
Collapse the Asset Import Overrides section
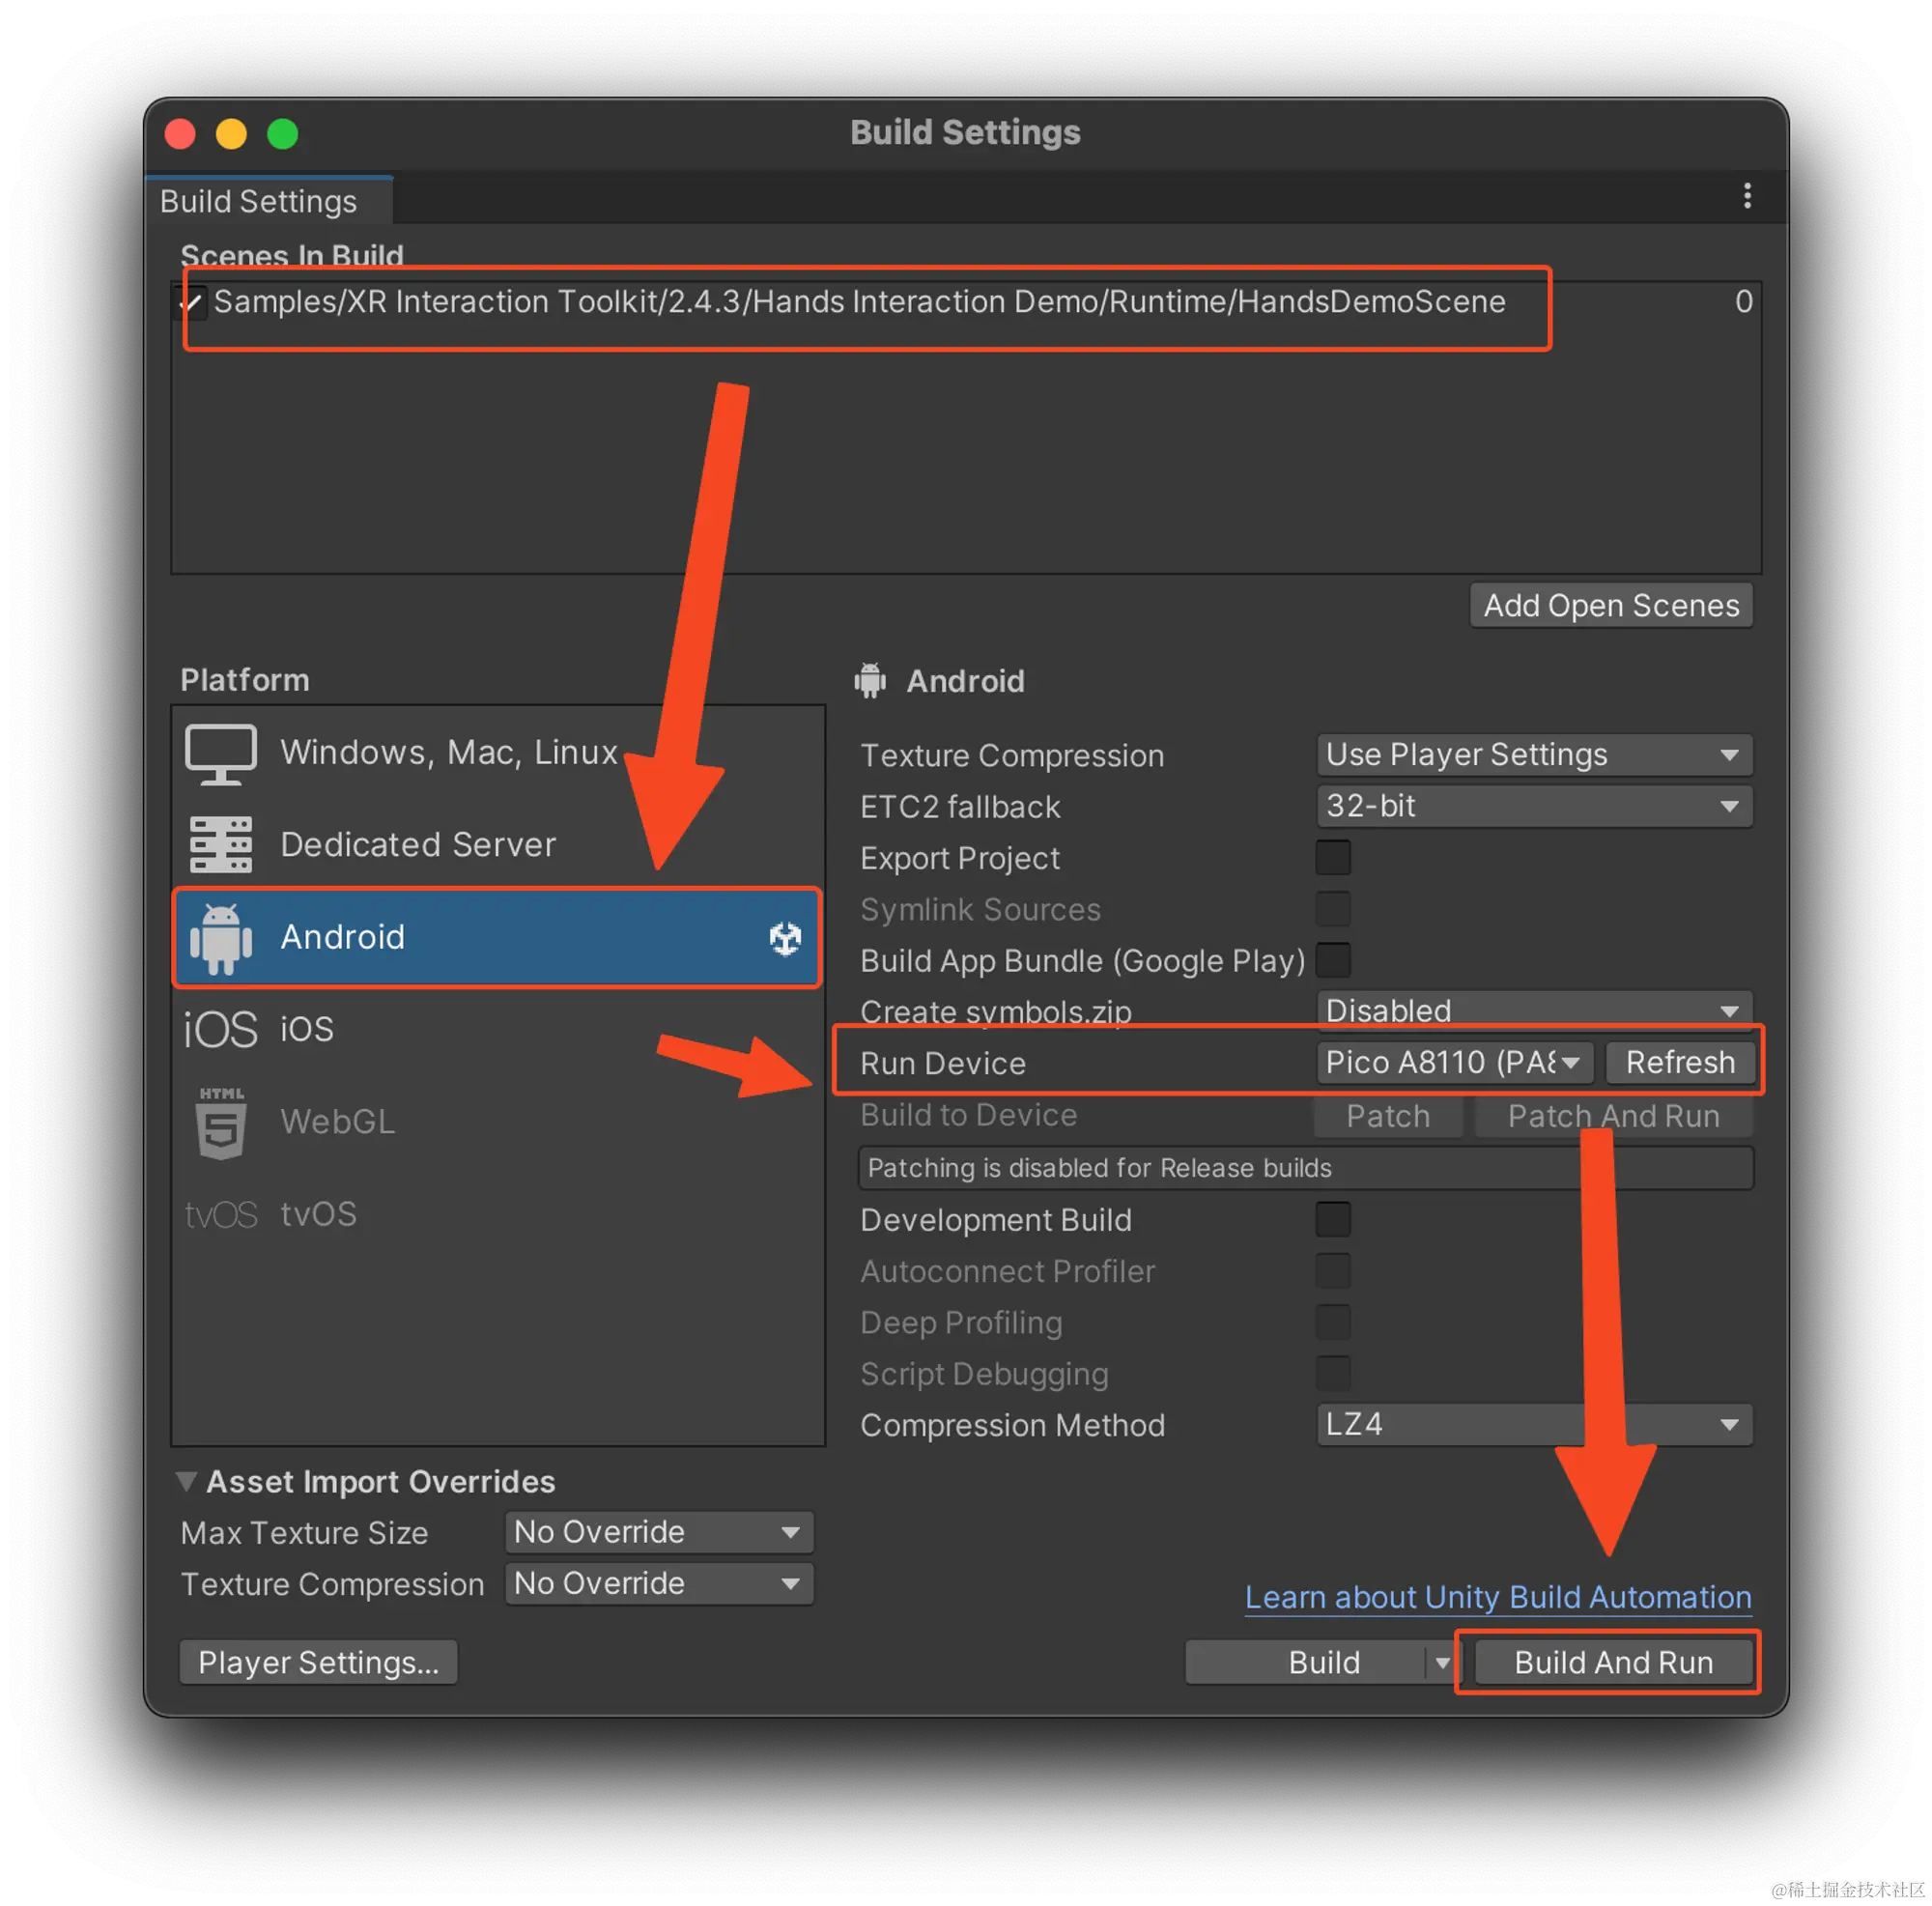[x=186, y=1481]
